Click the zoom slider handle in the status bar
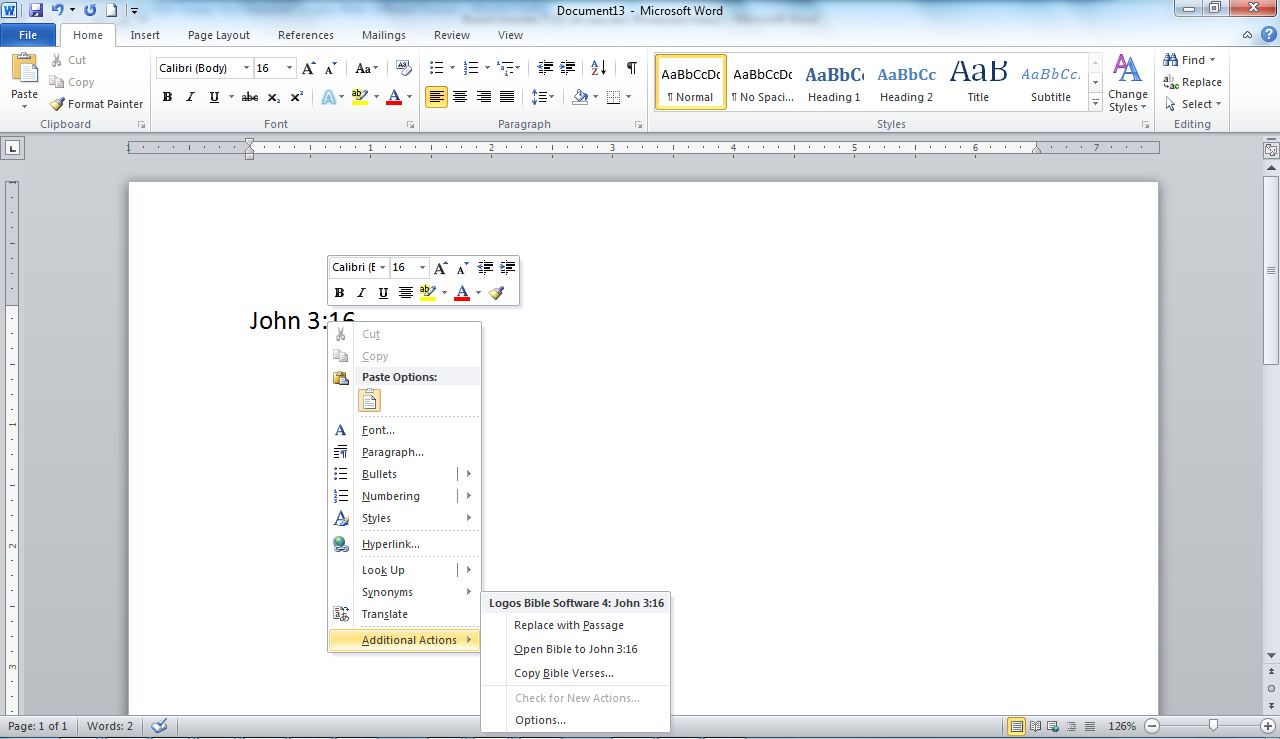The width and height of the screenshot is (1280, 739). (1213, 726)
